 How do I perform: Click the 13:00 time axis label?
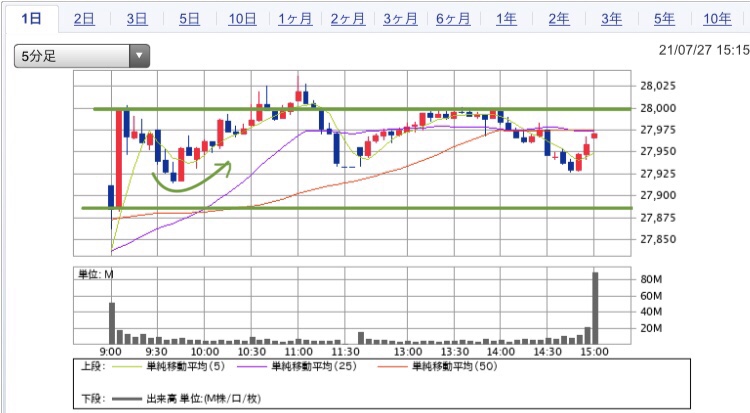click(408, 352)
